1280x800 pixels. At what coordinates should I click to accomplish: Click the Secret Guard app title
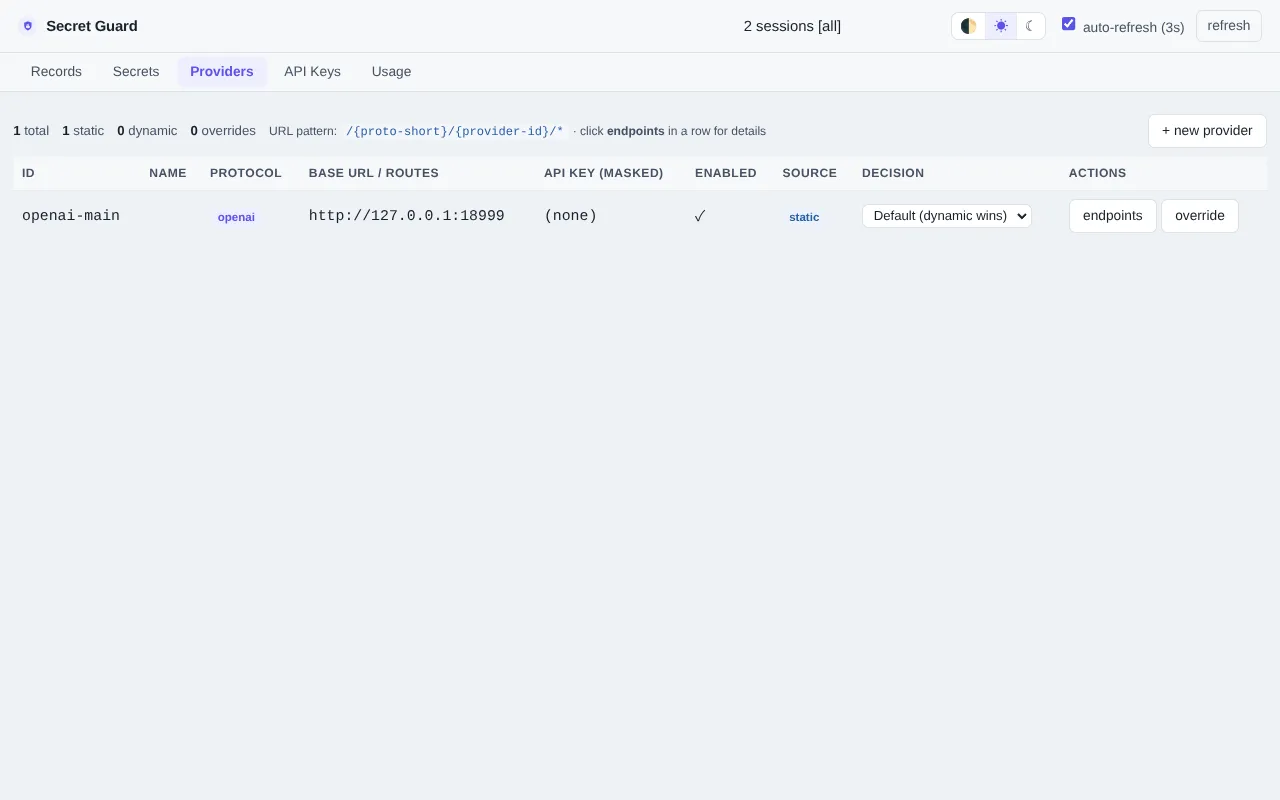tap(92, 26)
